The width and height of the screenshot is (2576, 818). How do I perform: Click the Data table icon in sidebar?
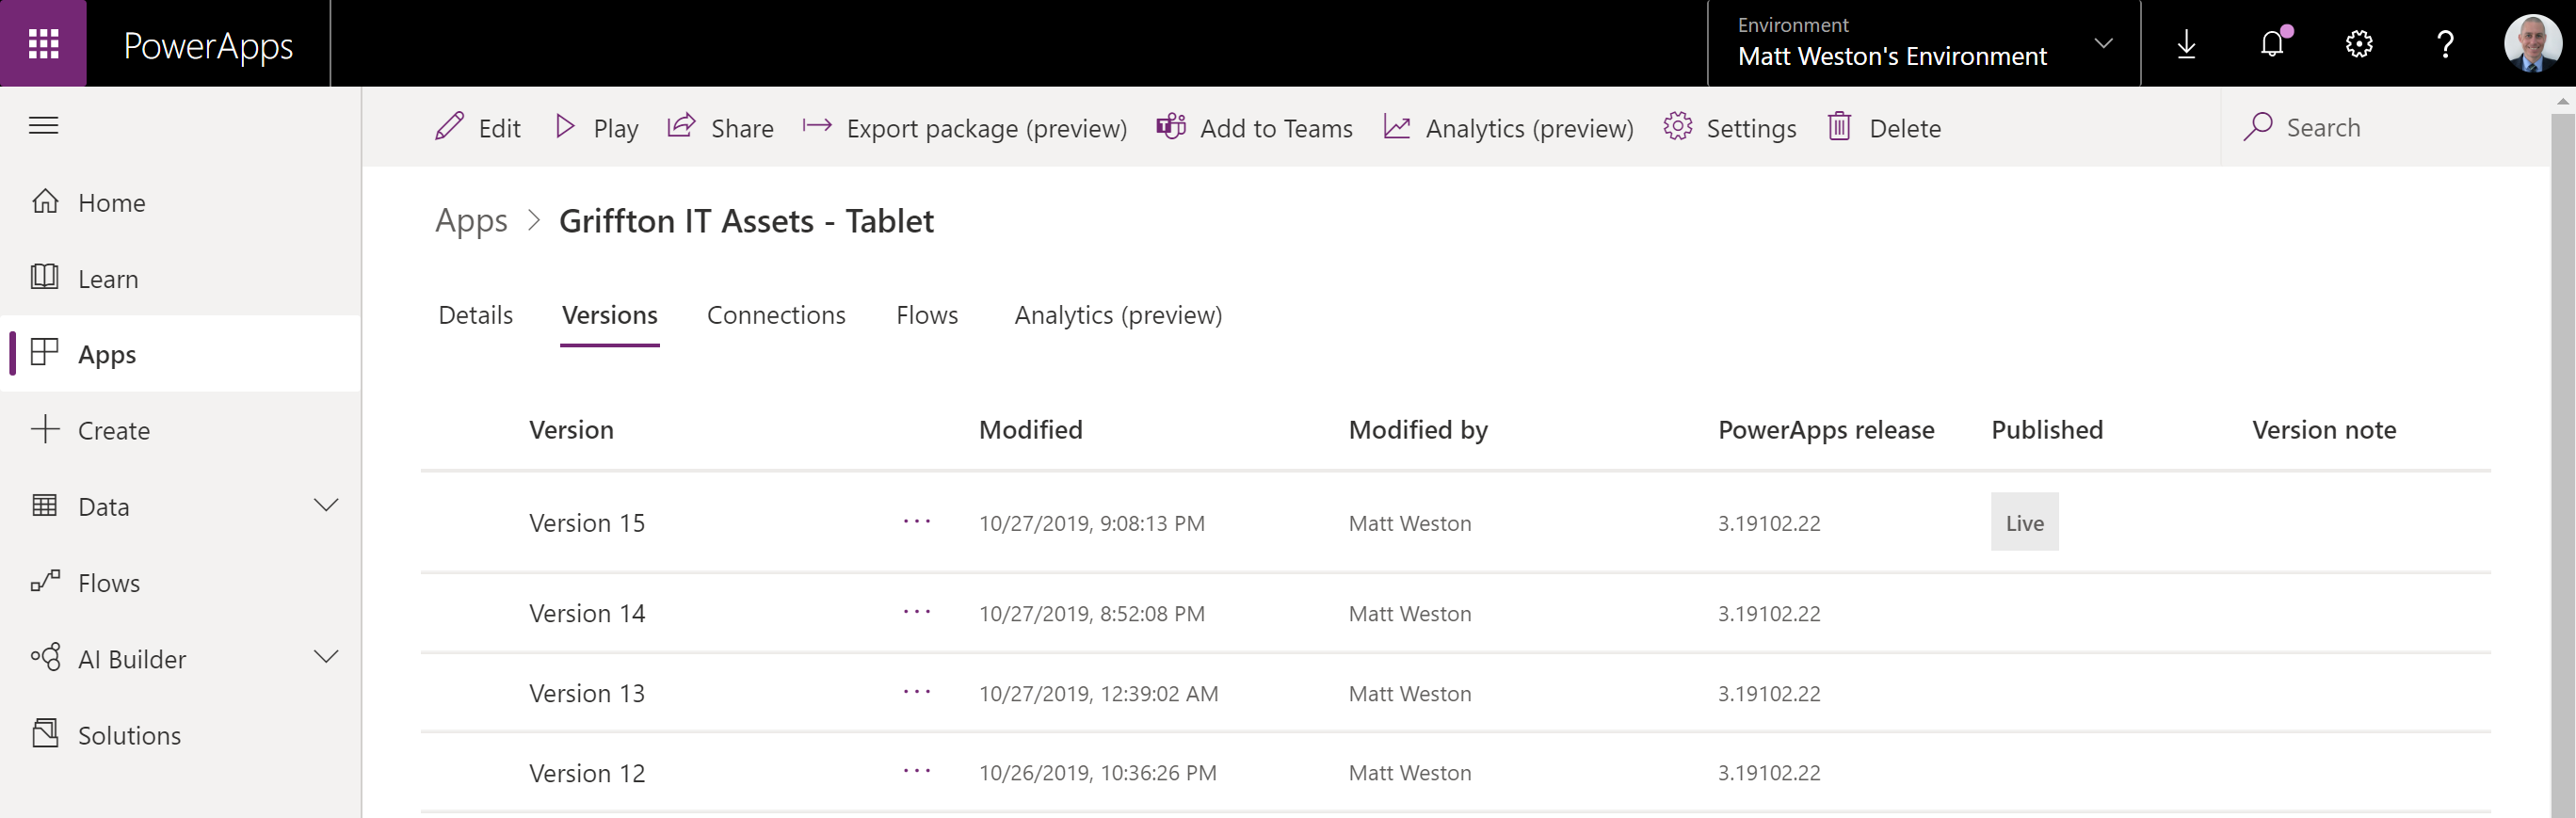[45, 505]
